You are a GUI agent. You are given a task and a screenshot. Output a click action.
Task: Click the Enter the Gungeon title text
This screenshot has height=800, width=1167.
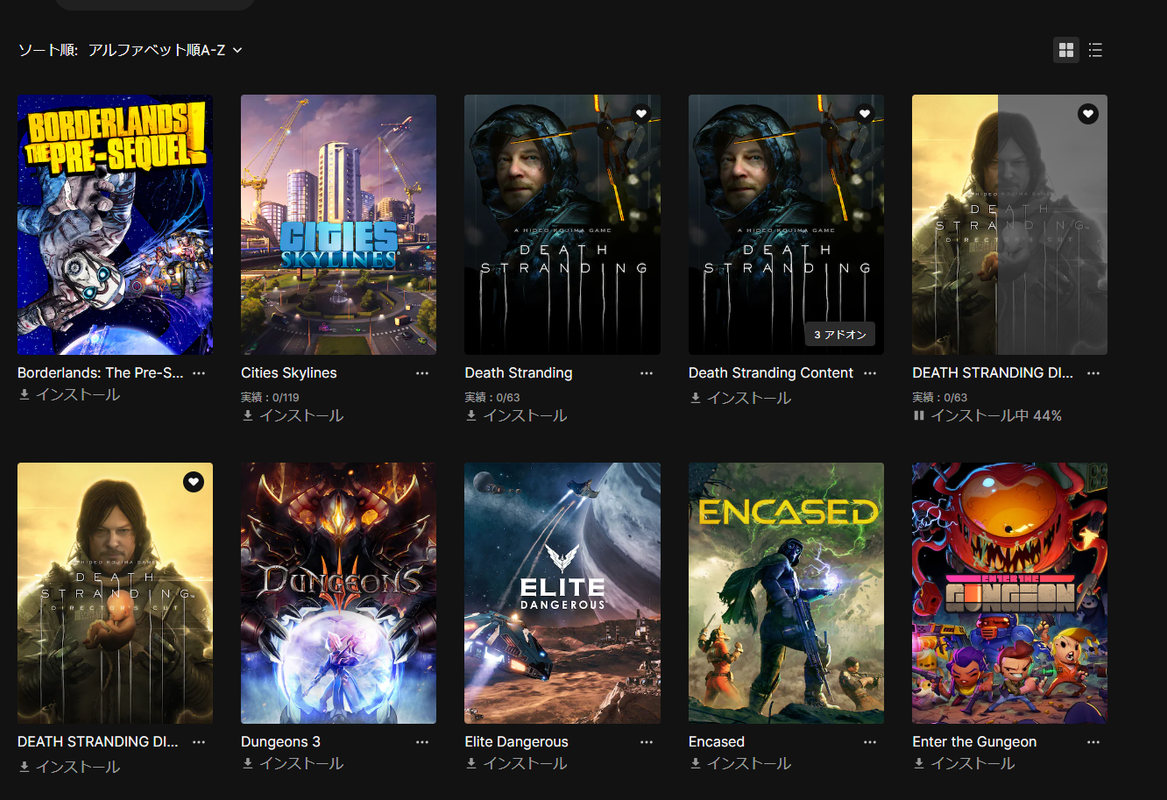pyautogui.click(x=974, y=742)
